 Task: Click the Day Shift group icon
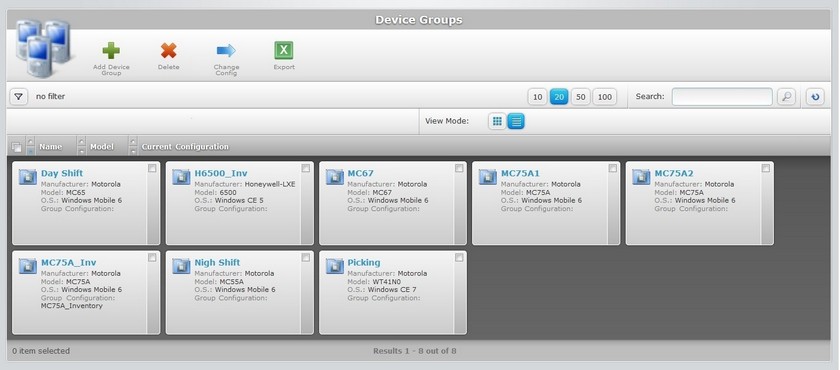(x=27, y=177)
